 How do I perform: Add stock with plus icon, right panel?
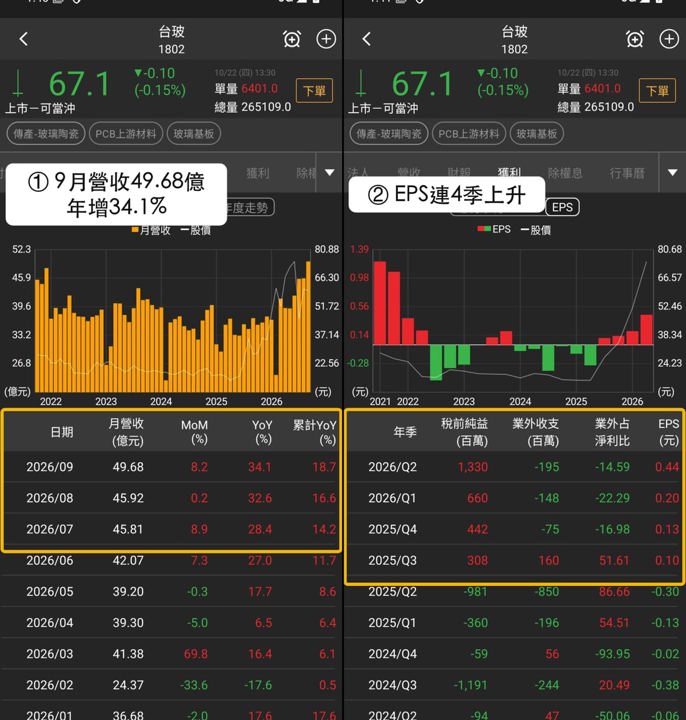(669, 39)
